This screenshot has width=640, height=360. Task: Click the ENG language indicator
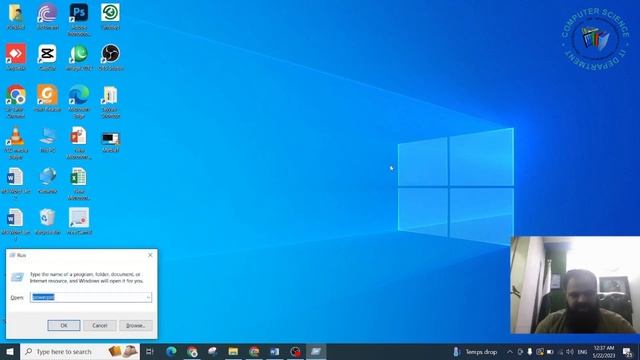click(x=583, y=351)
